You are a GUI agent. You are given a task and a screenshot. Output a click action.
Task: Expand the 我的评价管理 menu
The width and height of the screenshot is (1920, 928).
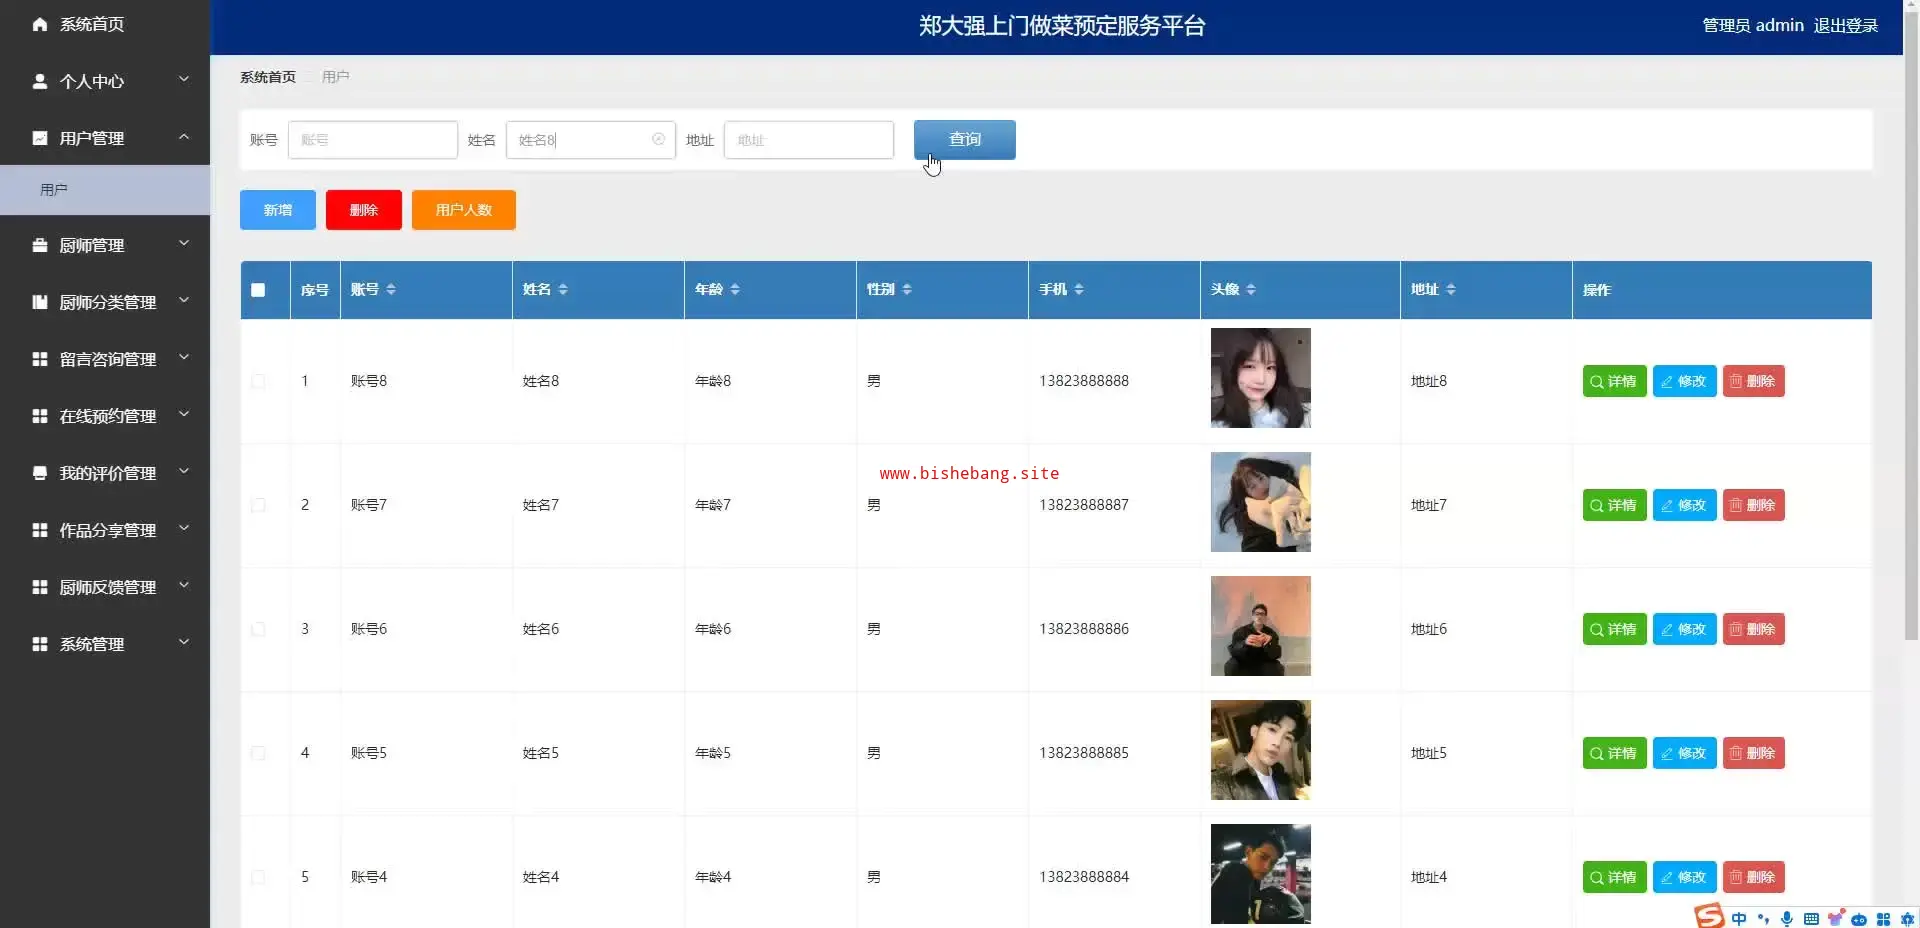point(105,473)
